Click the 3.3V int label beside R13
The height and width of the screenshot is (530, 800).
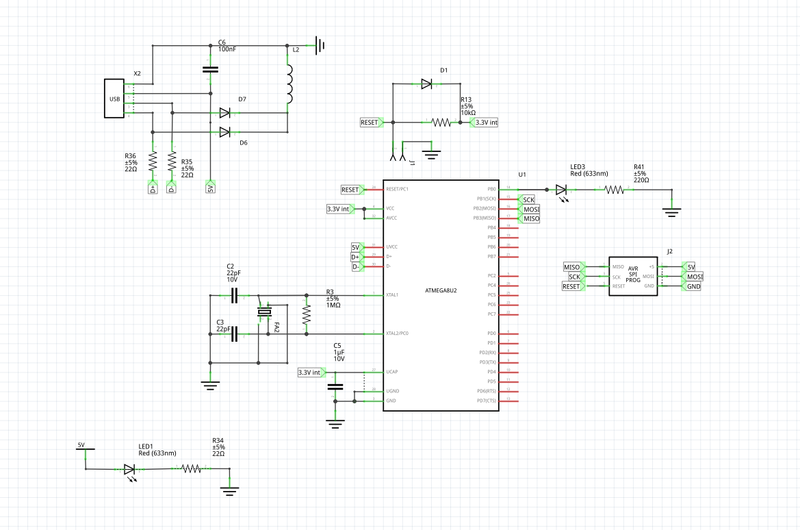click(485, 122)
